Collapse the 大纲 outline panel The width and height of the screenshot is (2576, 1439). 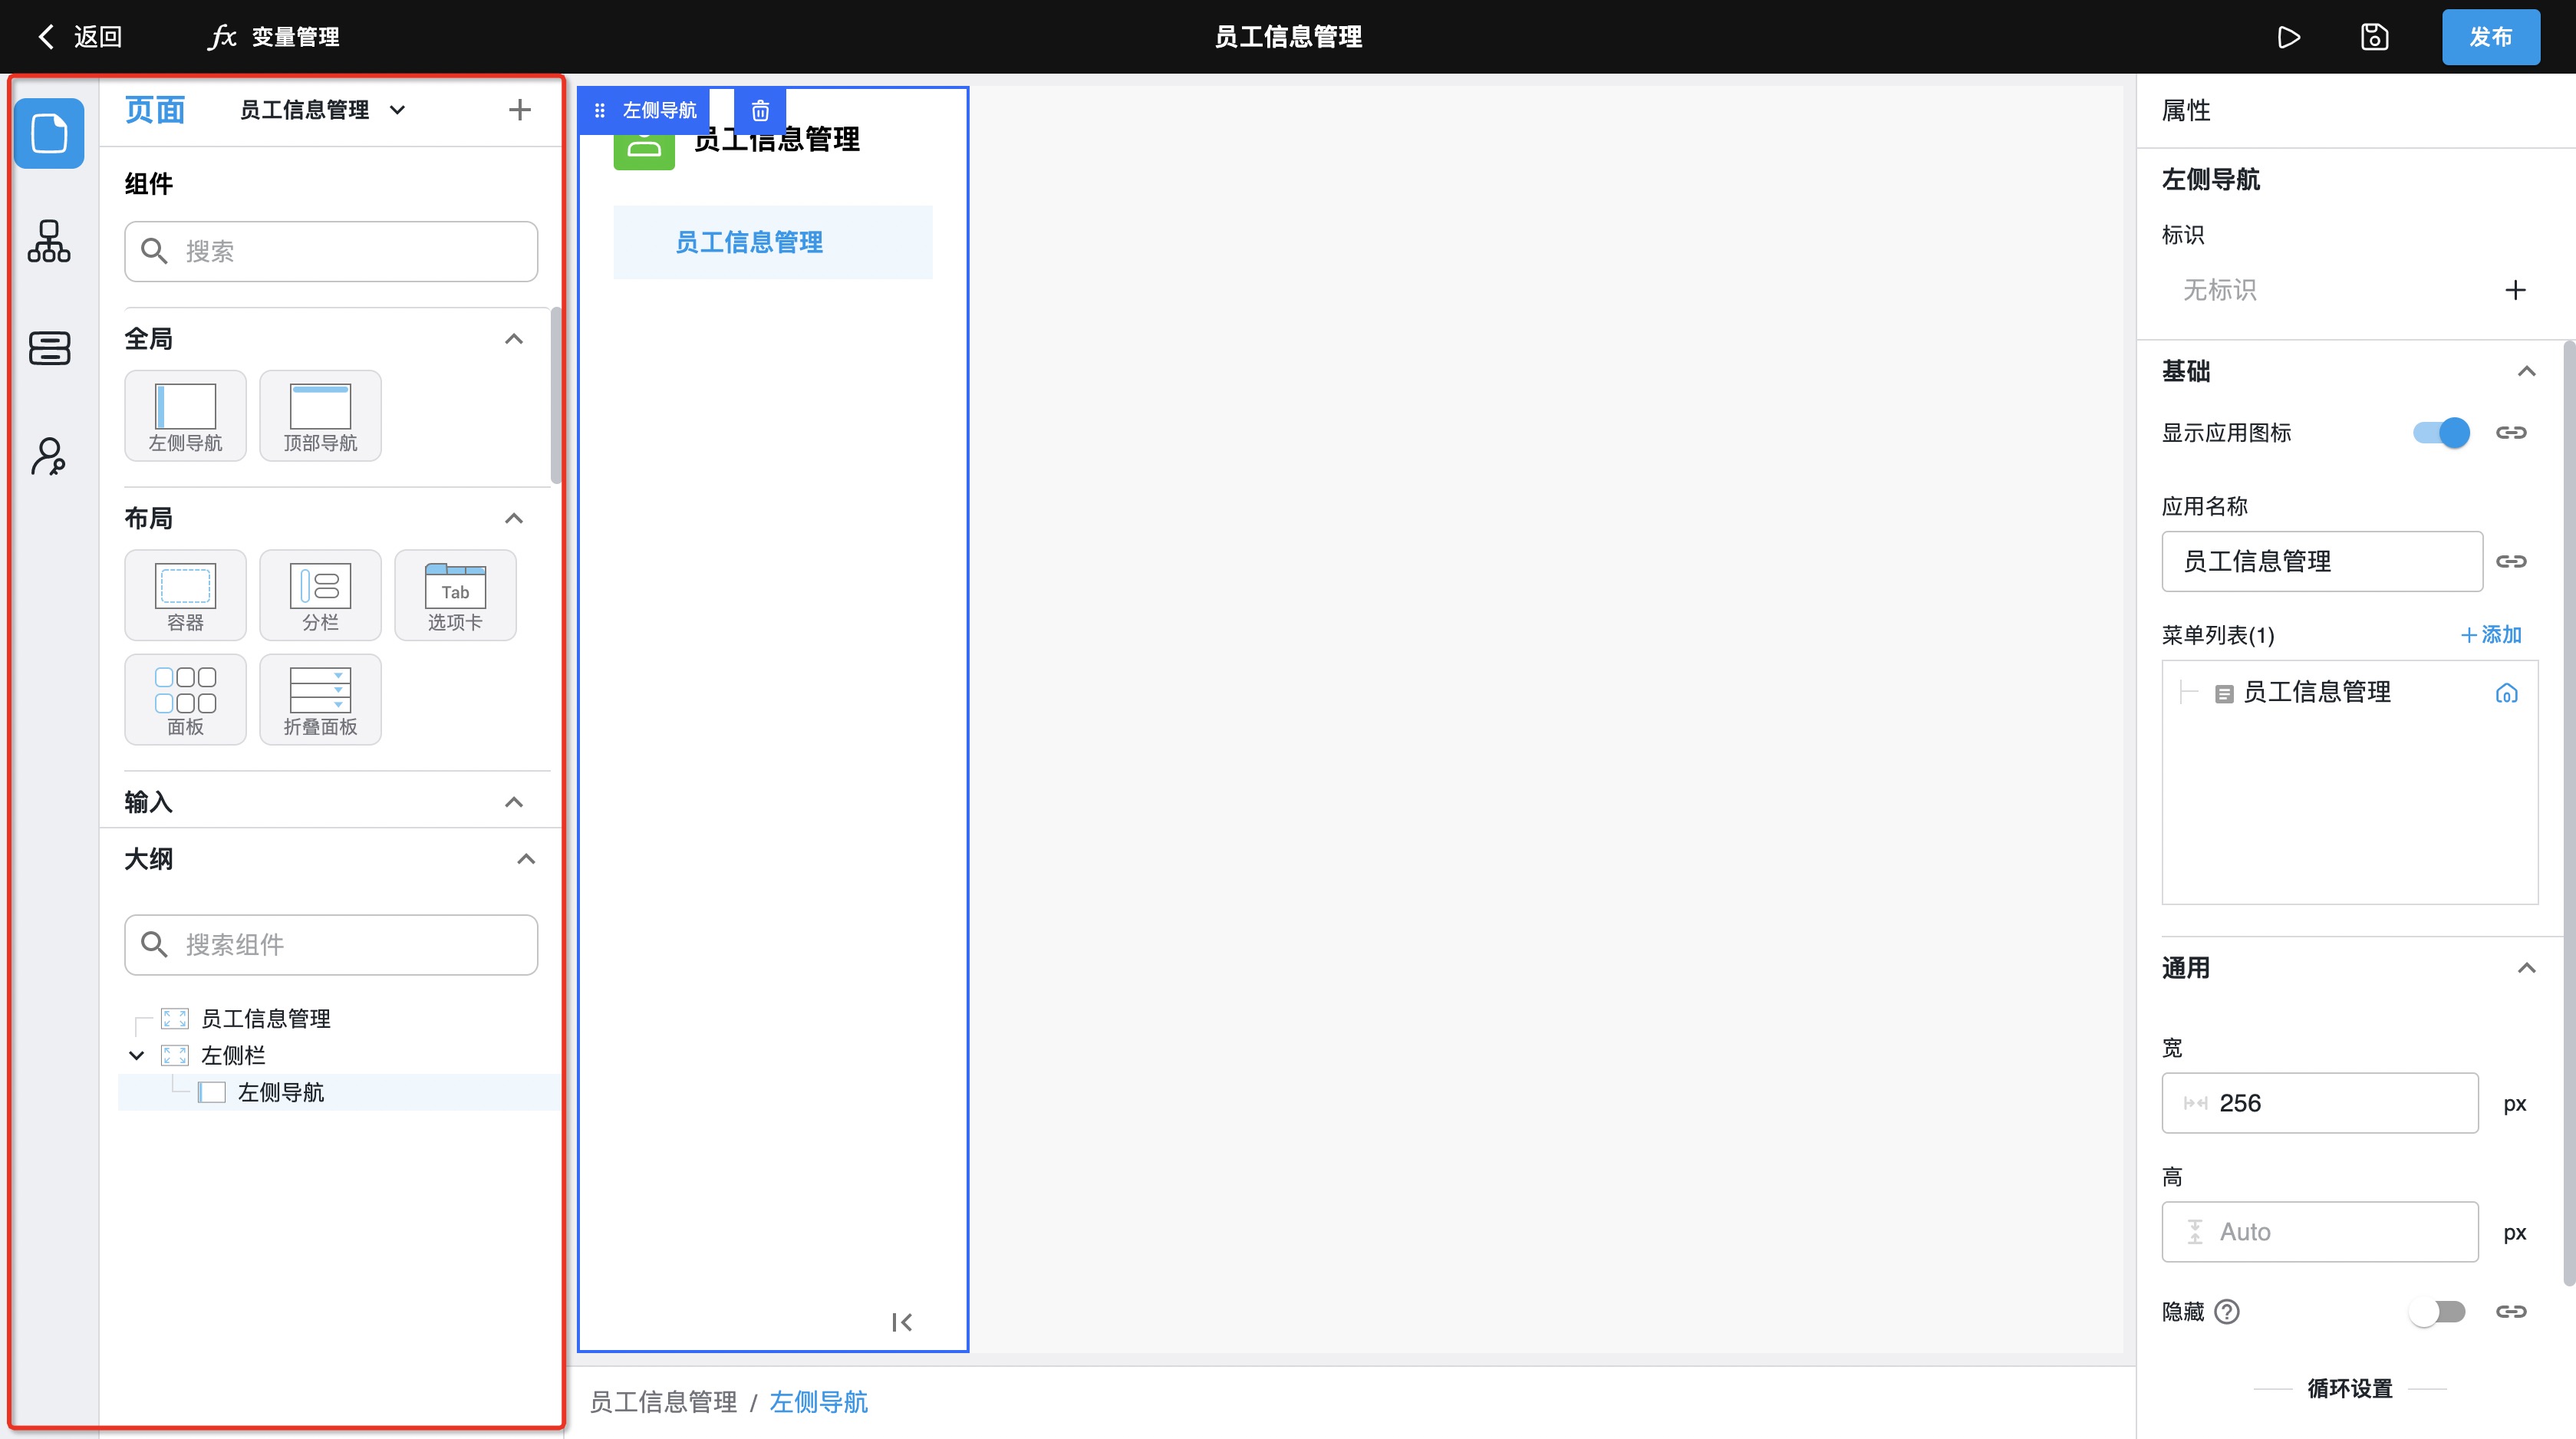(526, 859)
